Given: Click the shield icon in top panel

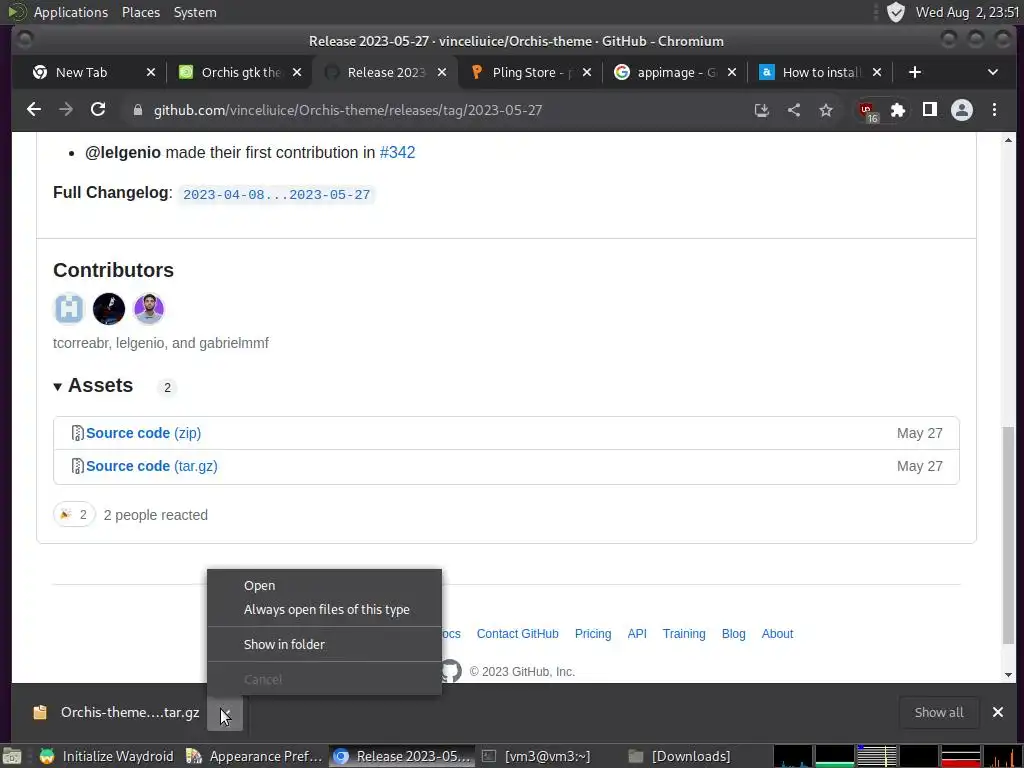Looking at the screenshot, I should click(895, 12).
